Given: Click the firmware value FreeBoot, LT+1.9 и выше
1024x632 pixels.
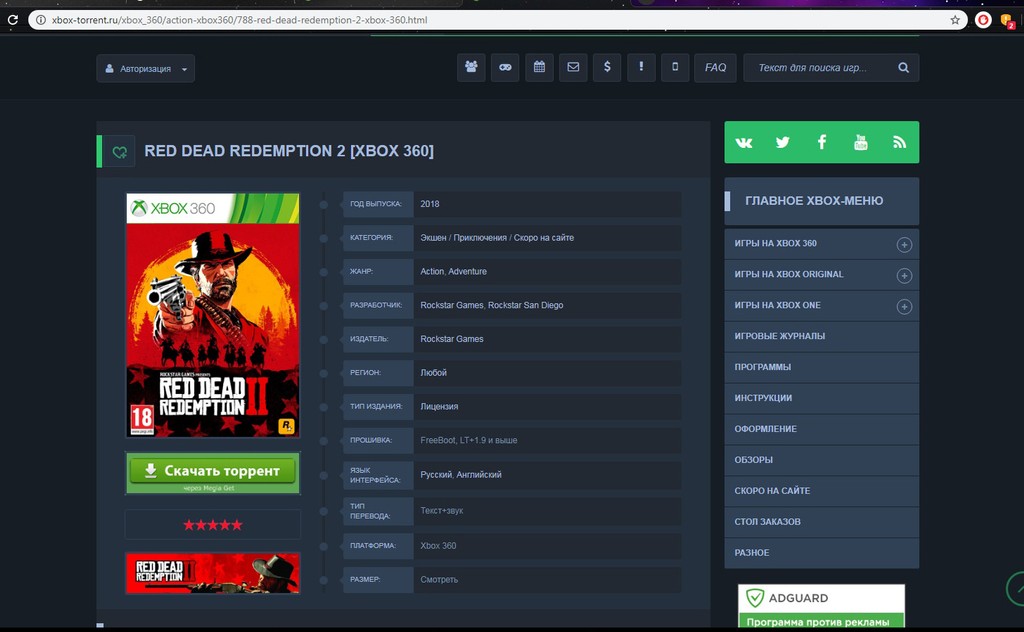Looking at the screenshot, I should click(469, 440).
